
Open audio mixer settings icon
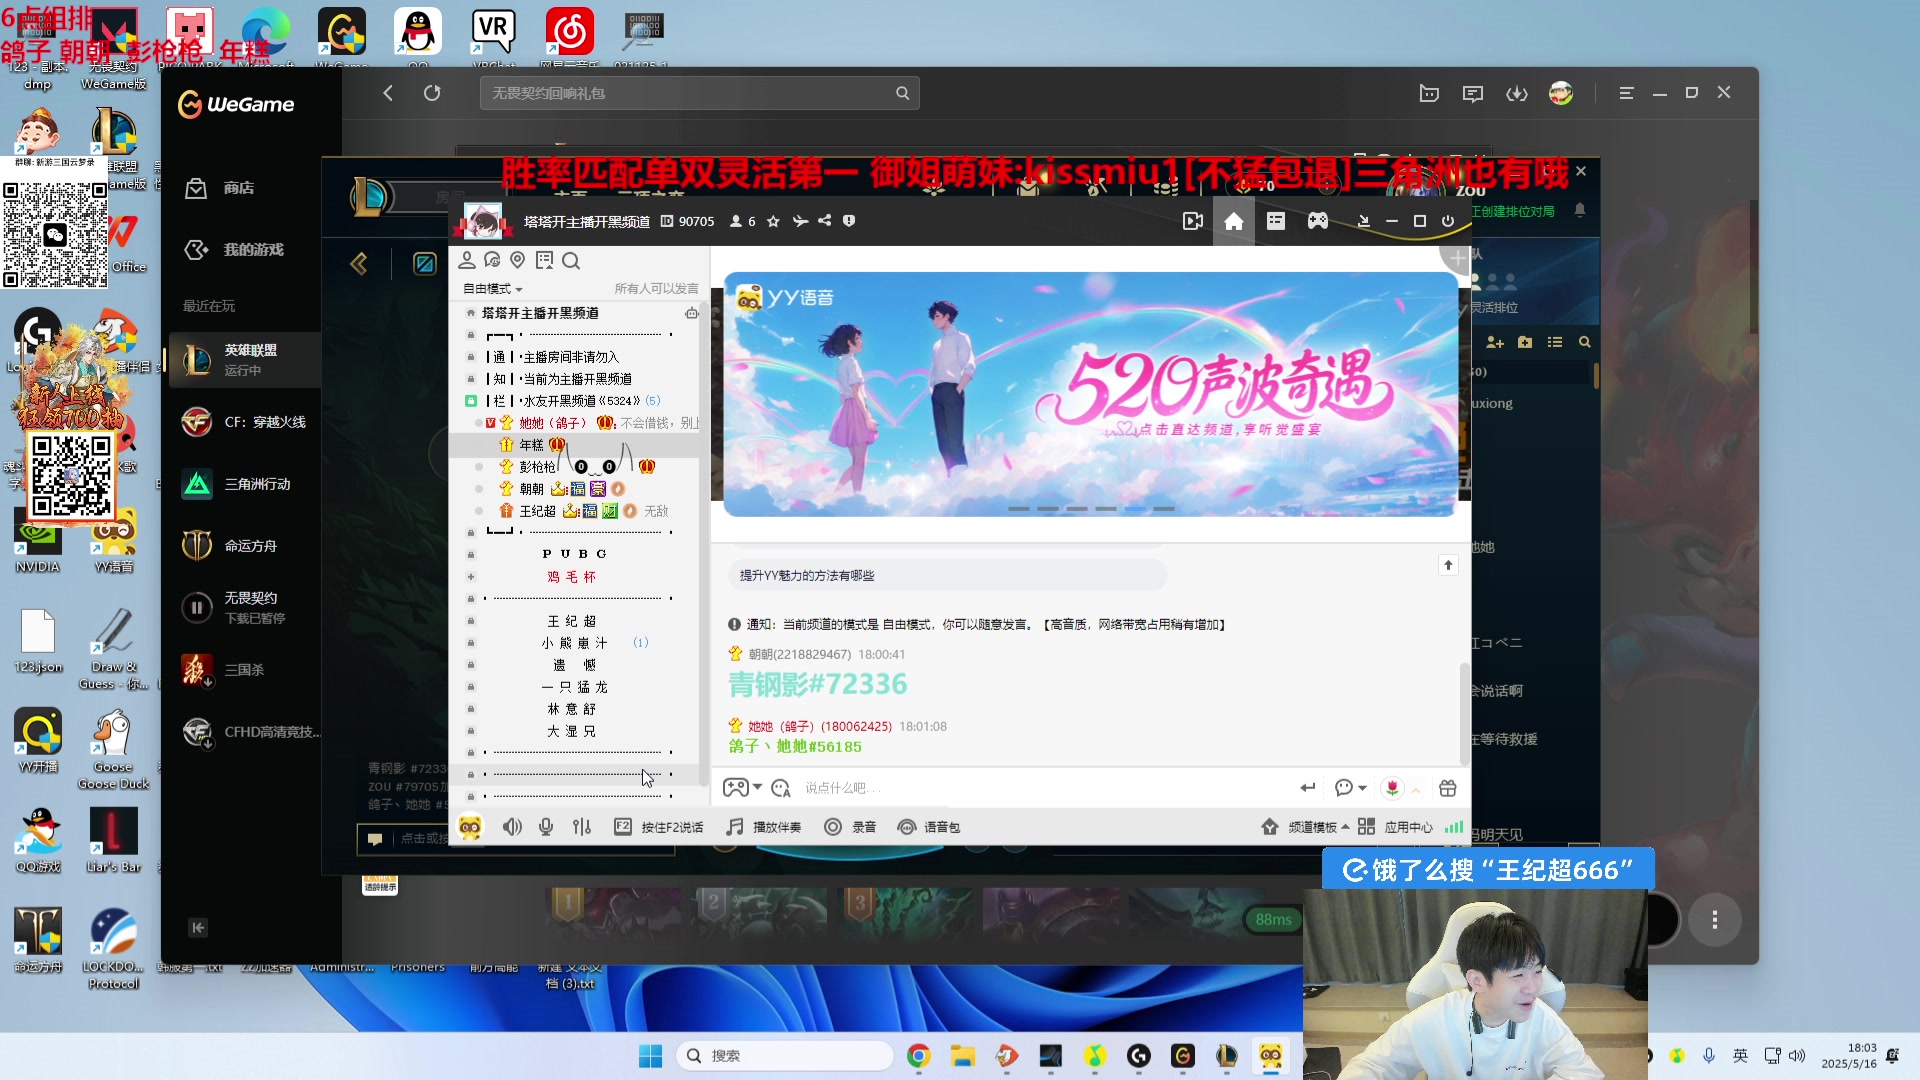coord(582,827)
